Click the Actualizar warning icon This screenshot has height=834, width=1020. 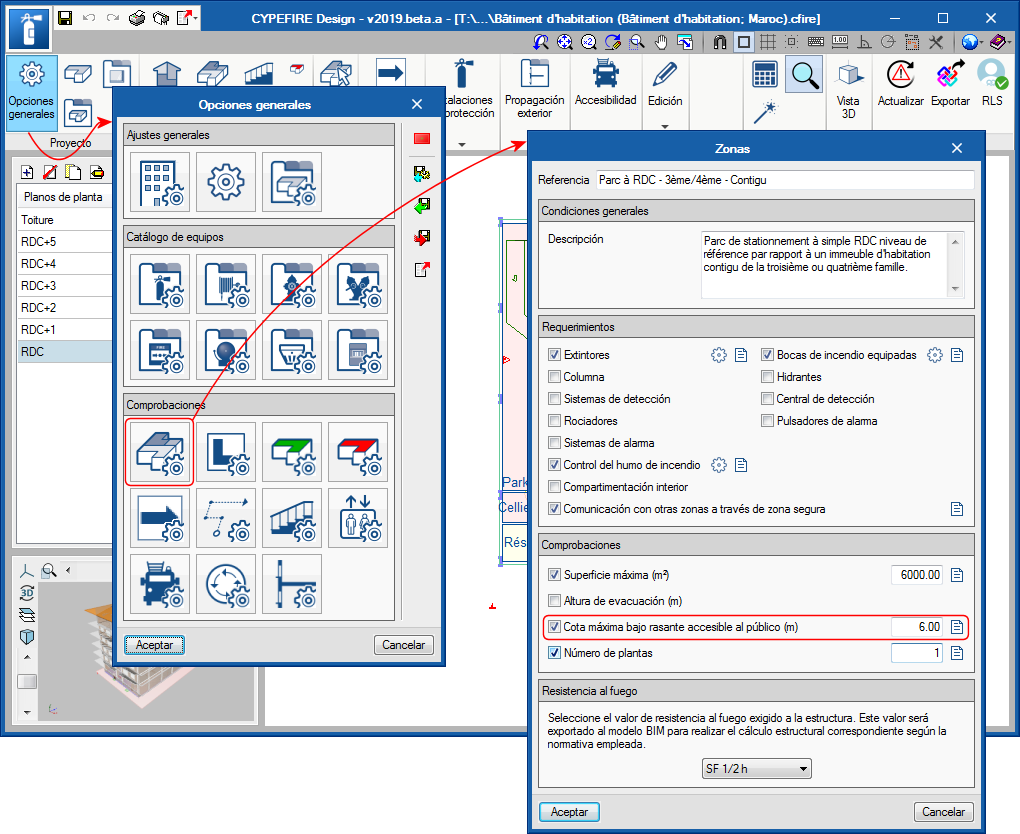tap(900, 75)
